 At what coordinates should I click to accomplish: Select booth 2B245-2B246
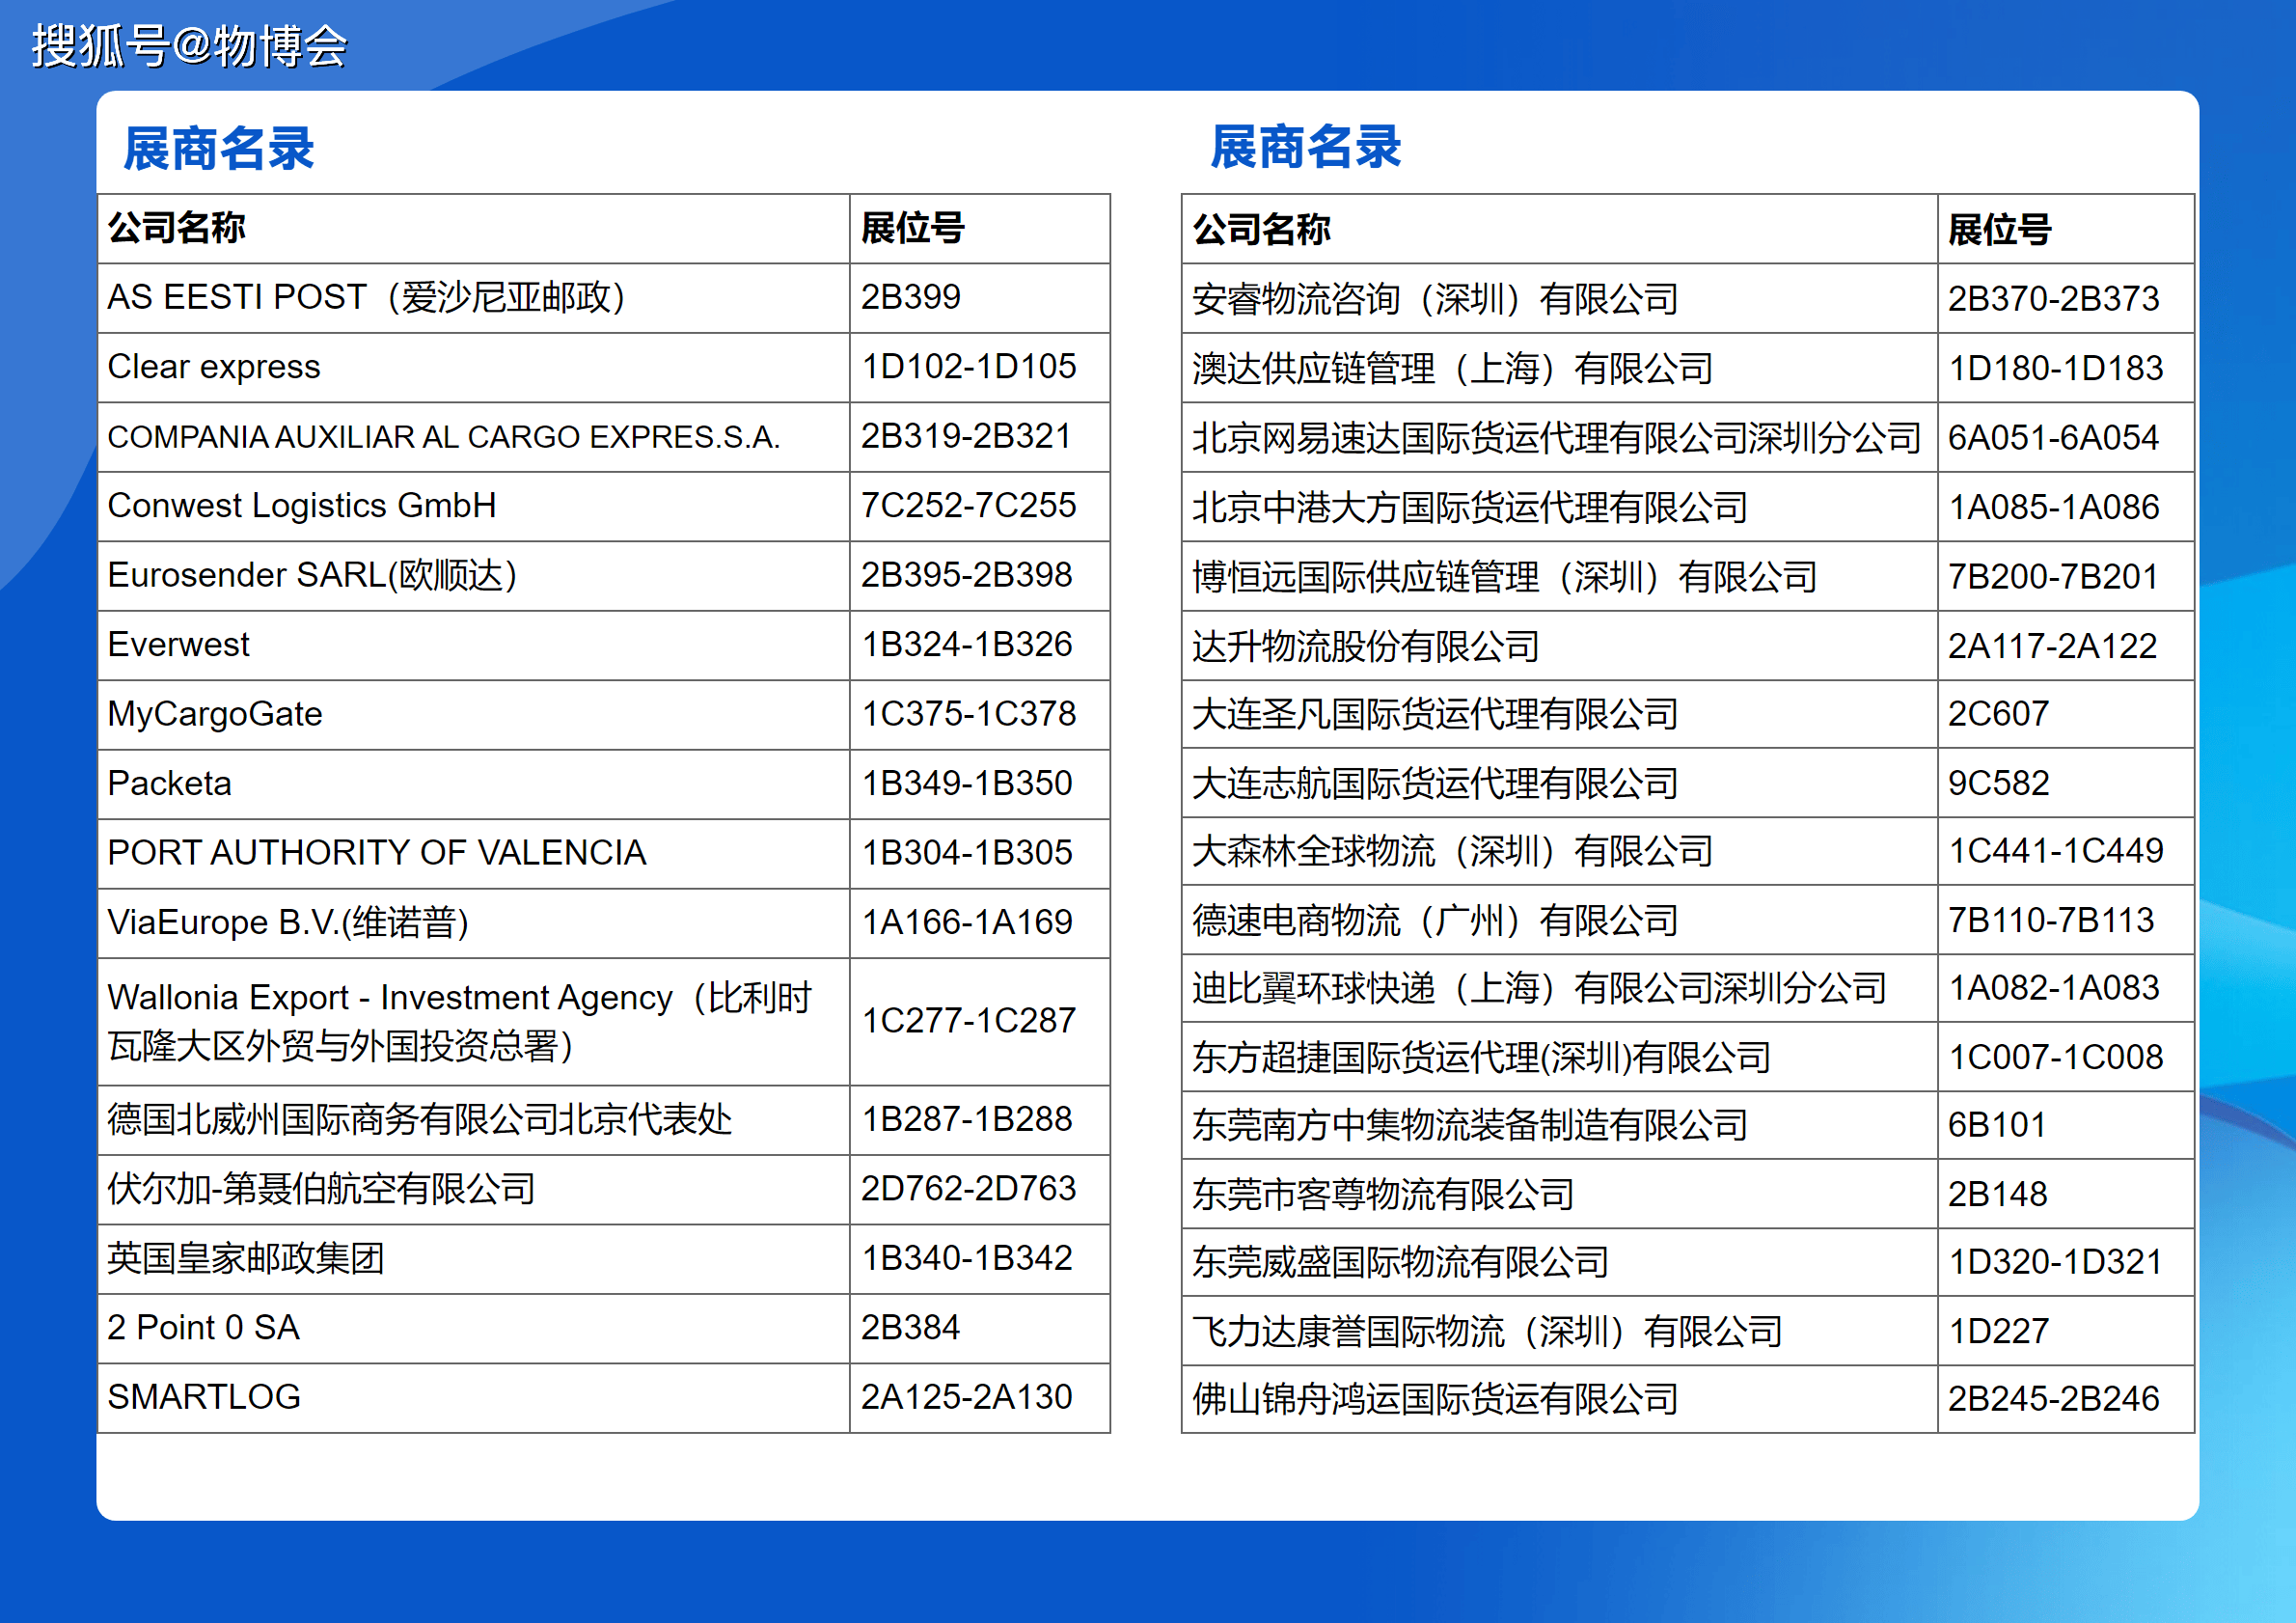point(2053,1399)
